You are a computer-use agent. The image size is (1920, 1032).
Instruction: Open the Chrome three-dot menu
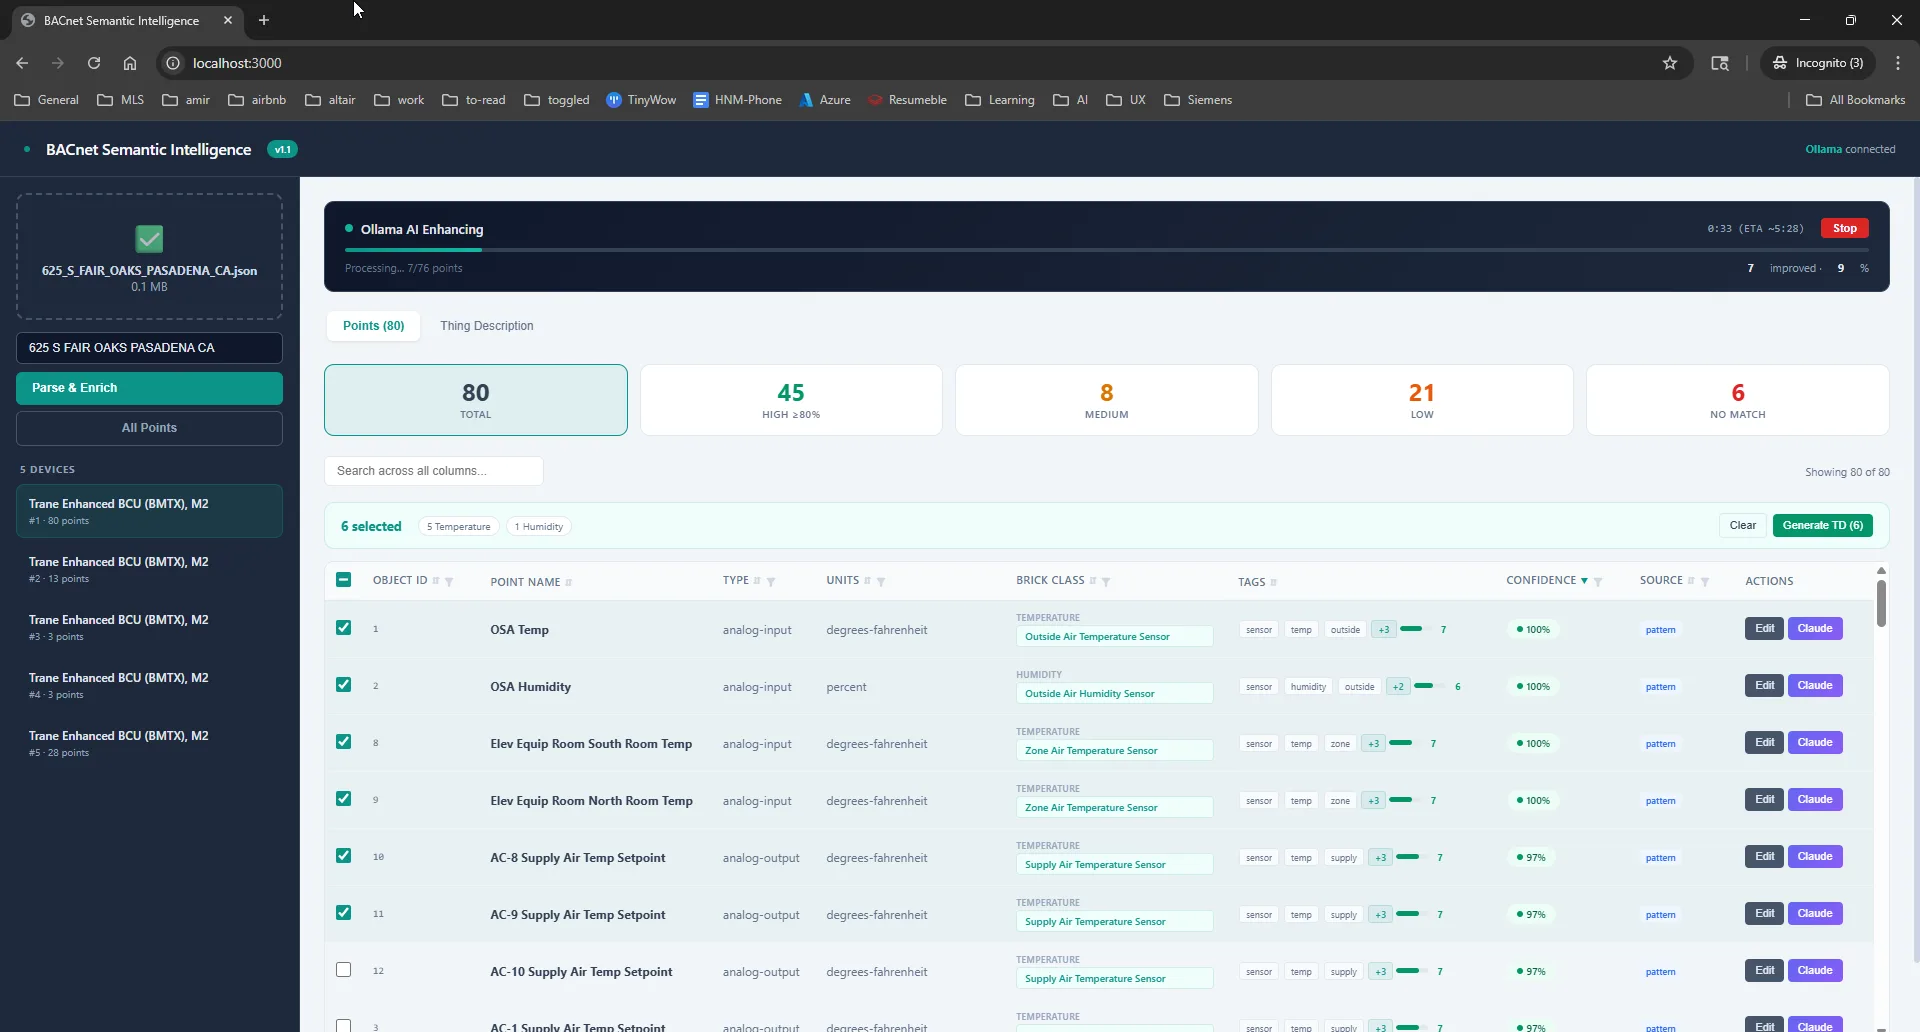click(1898, 63)
